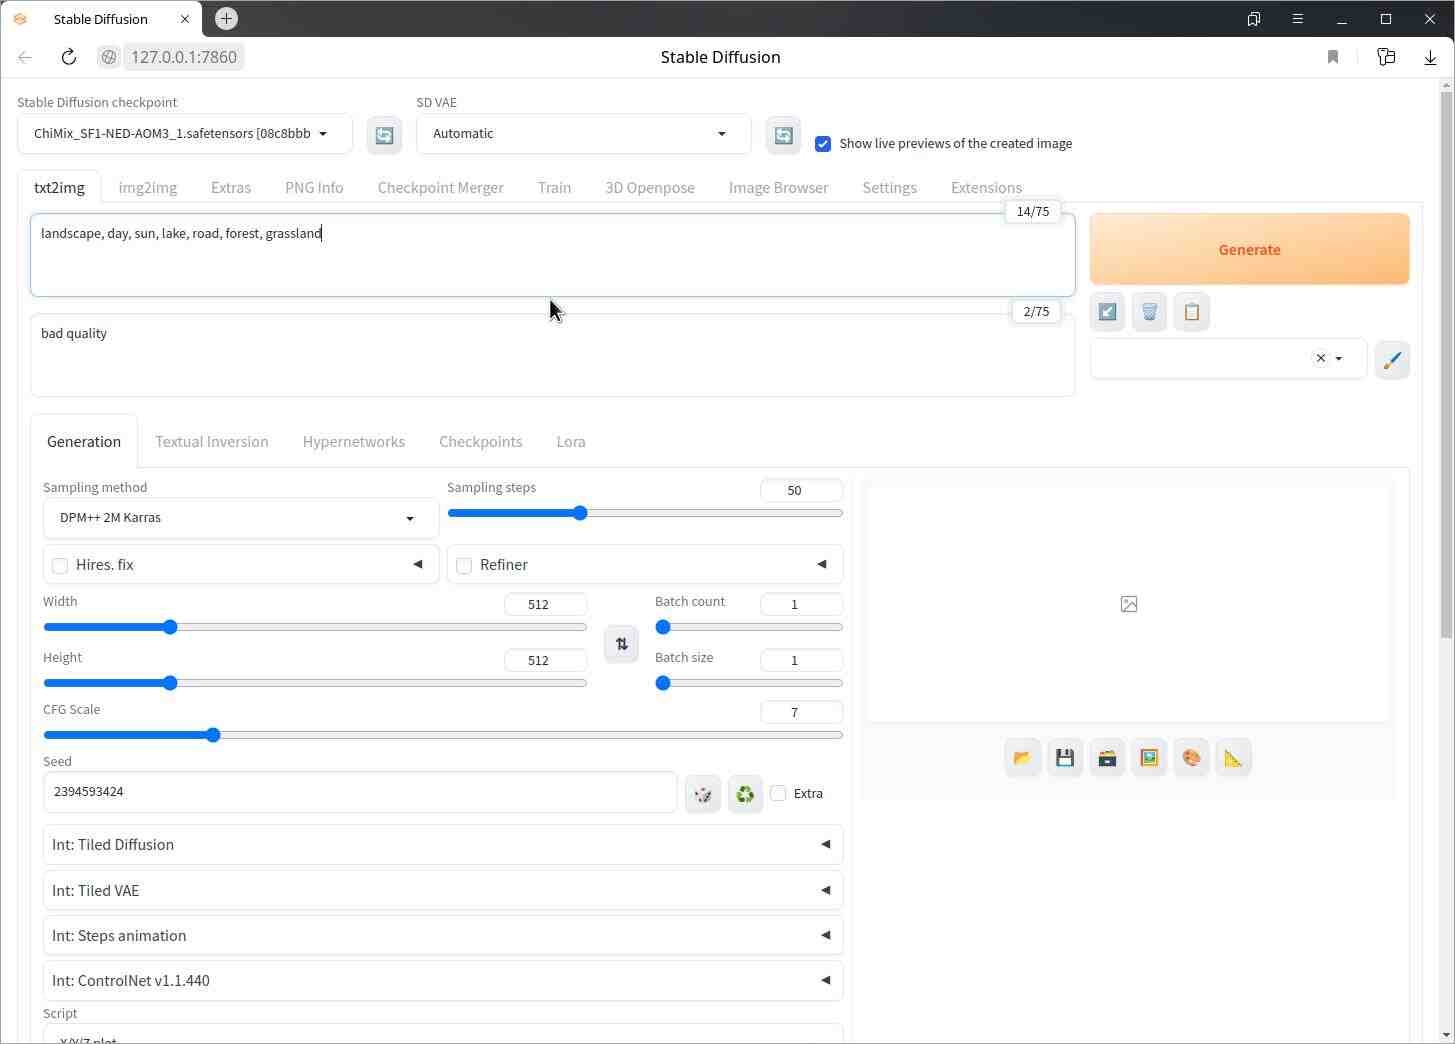Open the Extensions tab

pyautogui.click(x=987, y=188)
